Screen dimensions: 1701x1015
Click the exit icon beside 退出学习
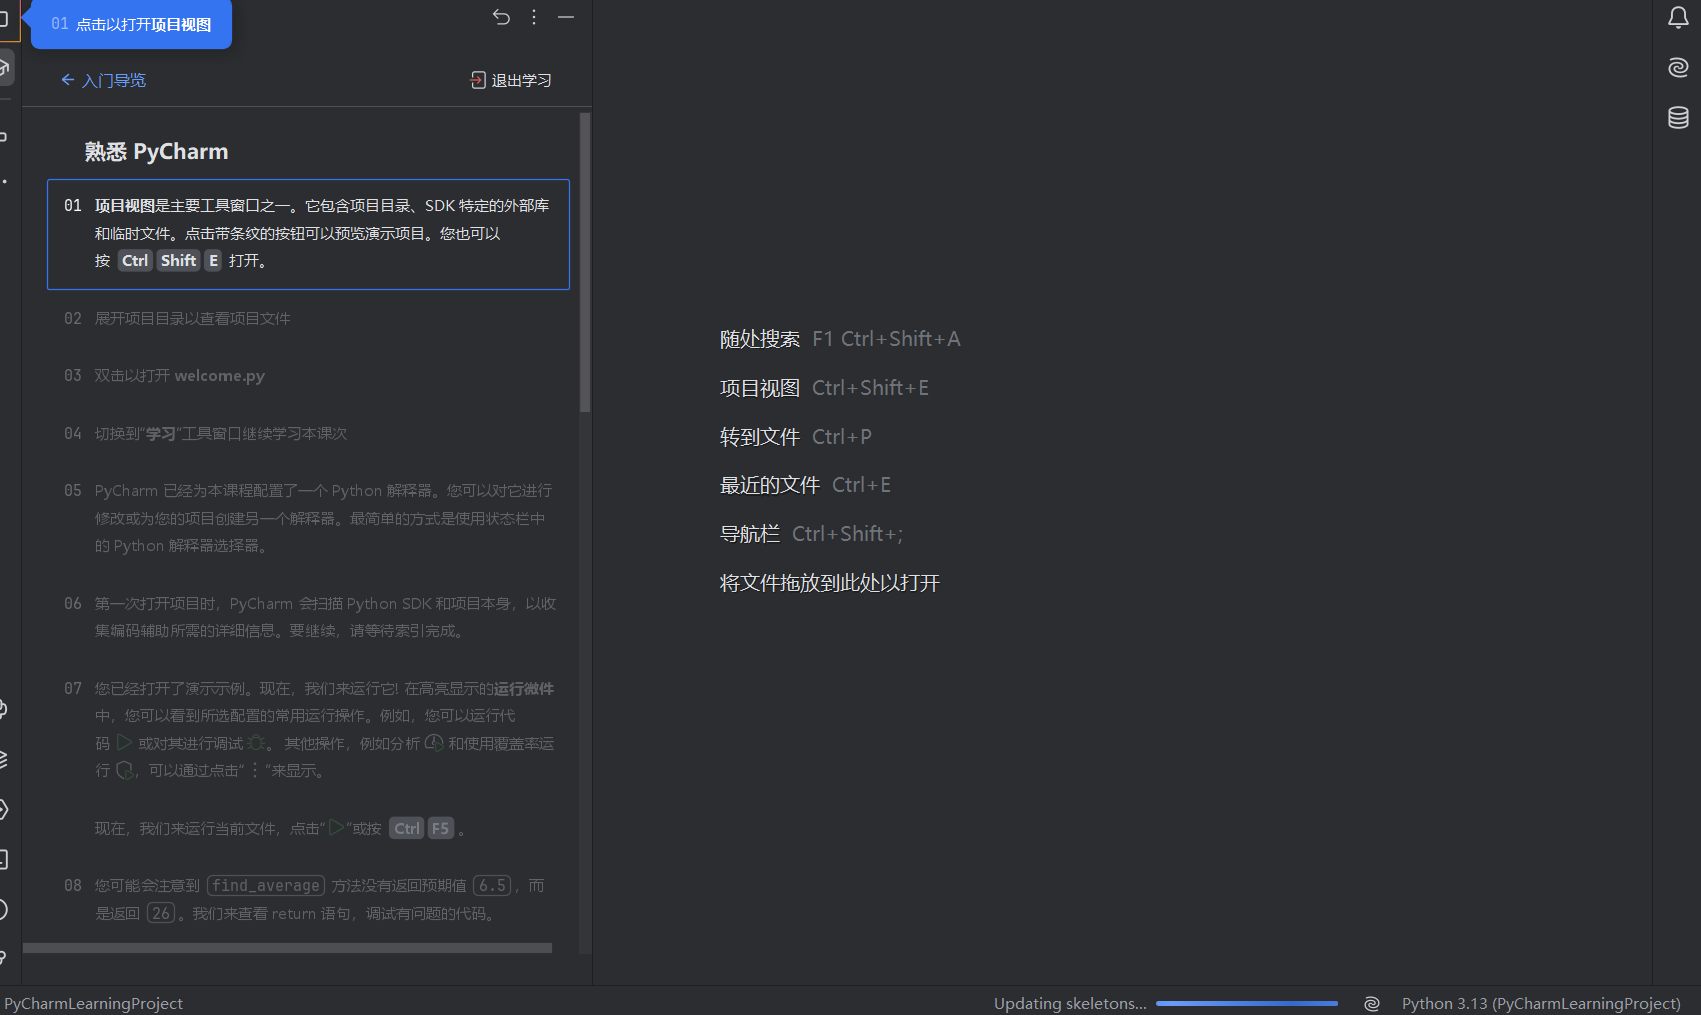(x=478, y=80)
